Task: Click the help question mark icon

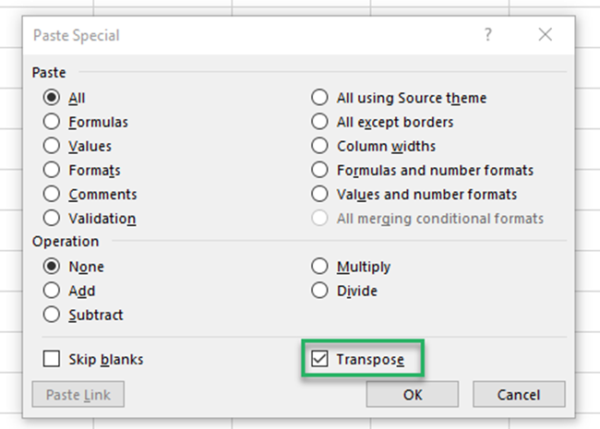Action: click(x=488, y=35)
